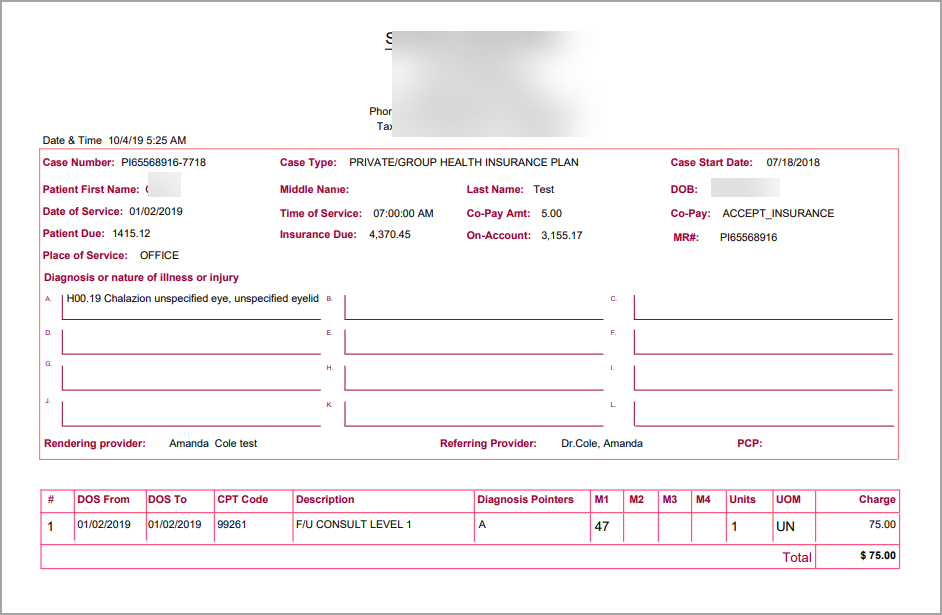The image size is (942, 615).
Task: Click Place of Service value OFFICE
Action: pyautogui.click(x=159, y=255)
